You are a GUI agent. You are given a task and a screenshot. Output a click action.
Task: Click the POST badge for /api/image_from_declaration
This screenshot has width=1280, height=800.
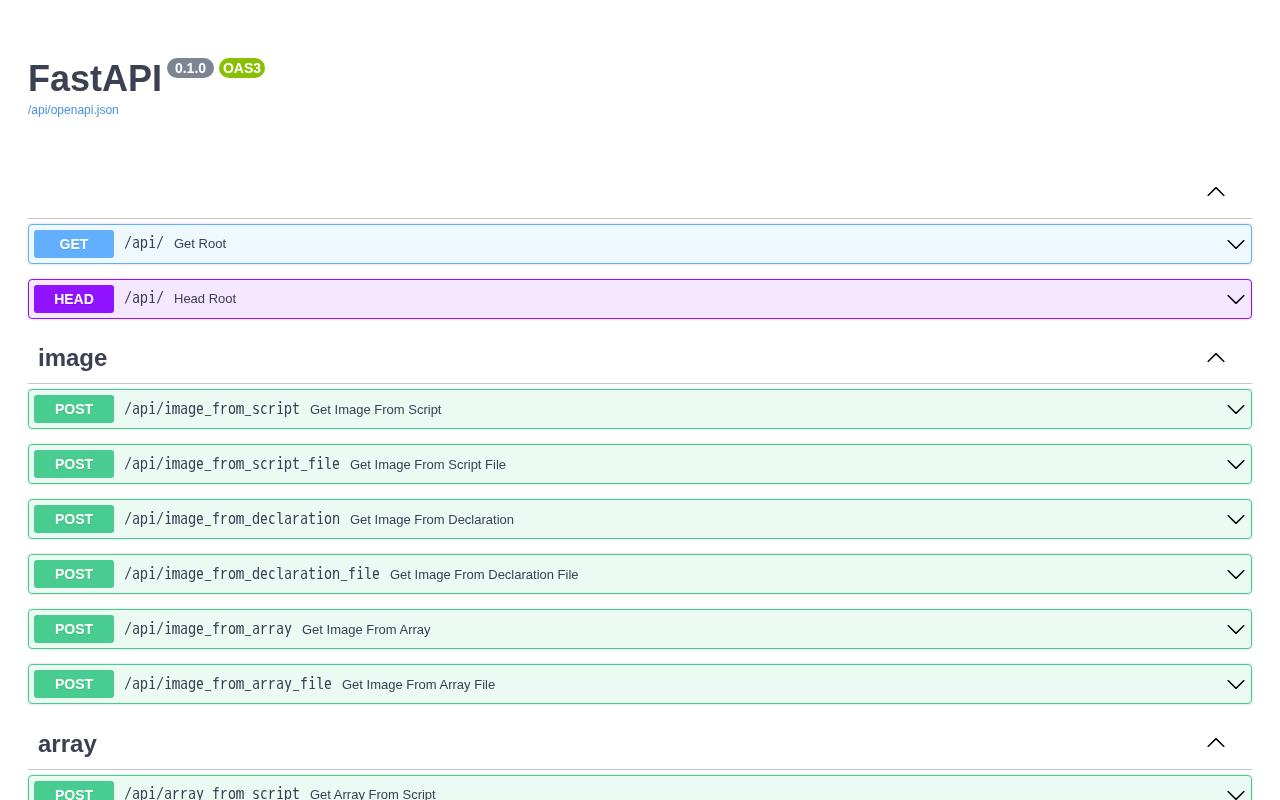coord(74,519)
